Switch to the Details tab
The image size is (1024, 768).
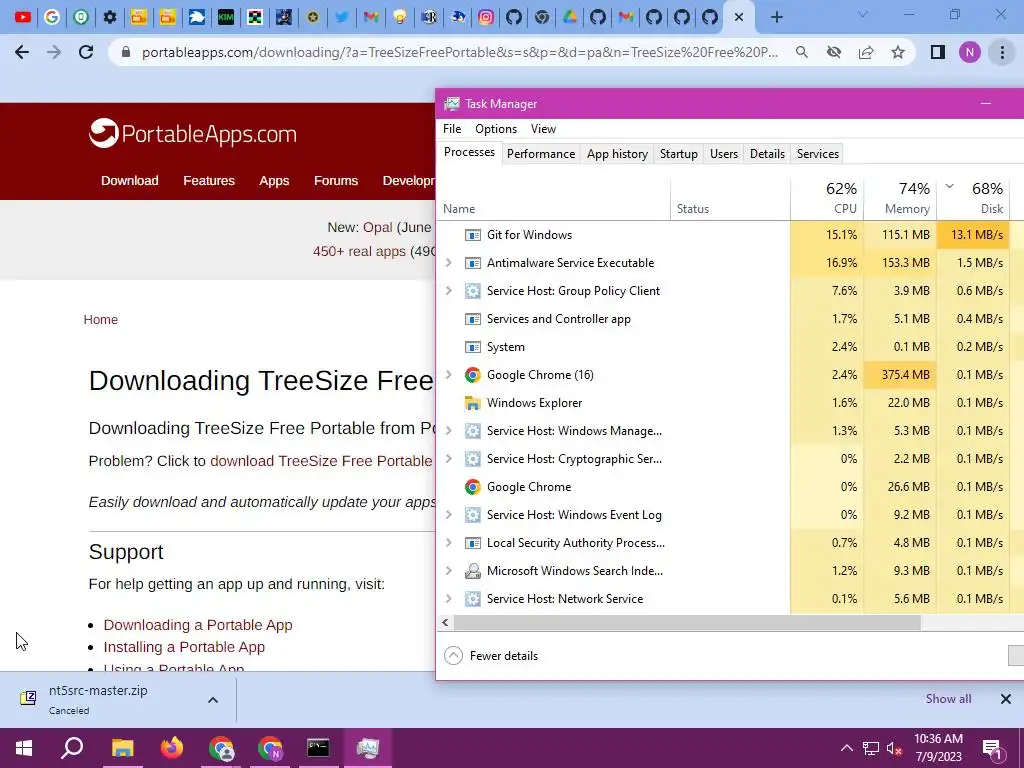coord(767,154)
